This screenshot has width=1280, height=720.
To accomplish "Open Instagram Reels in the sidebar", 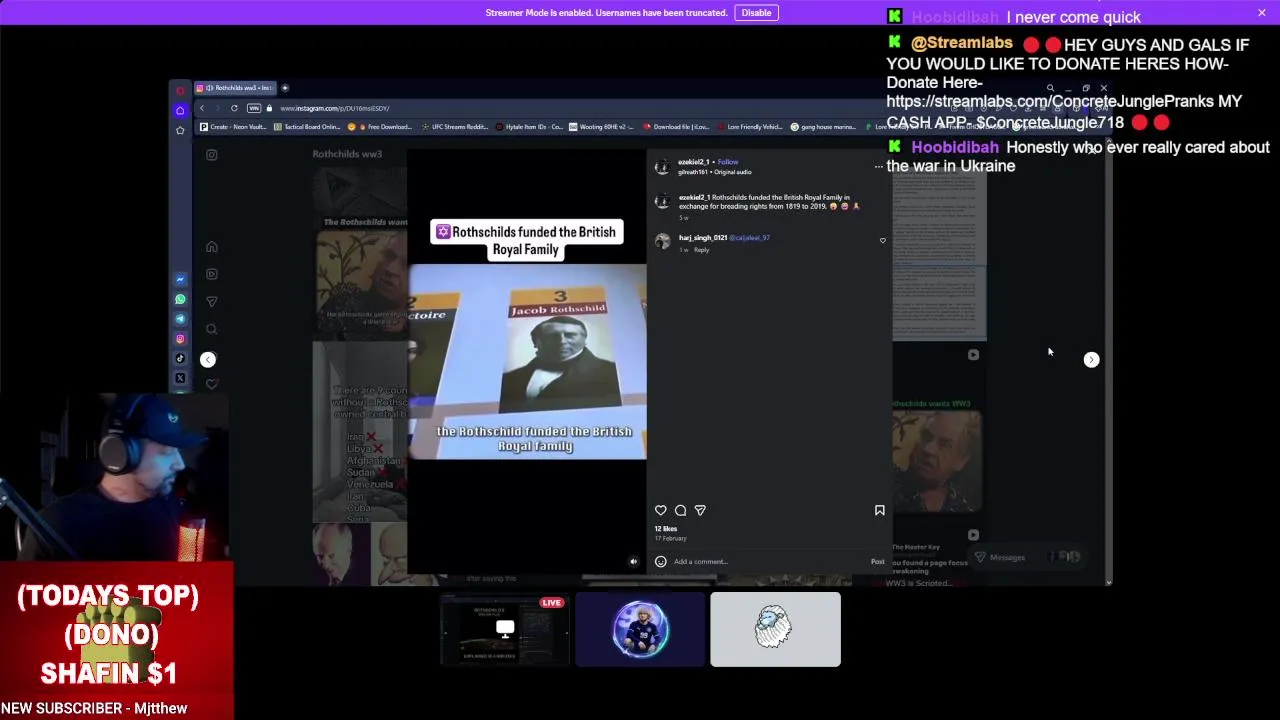I will coord(211,274).
